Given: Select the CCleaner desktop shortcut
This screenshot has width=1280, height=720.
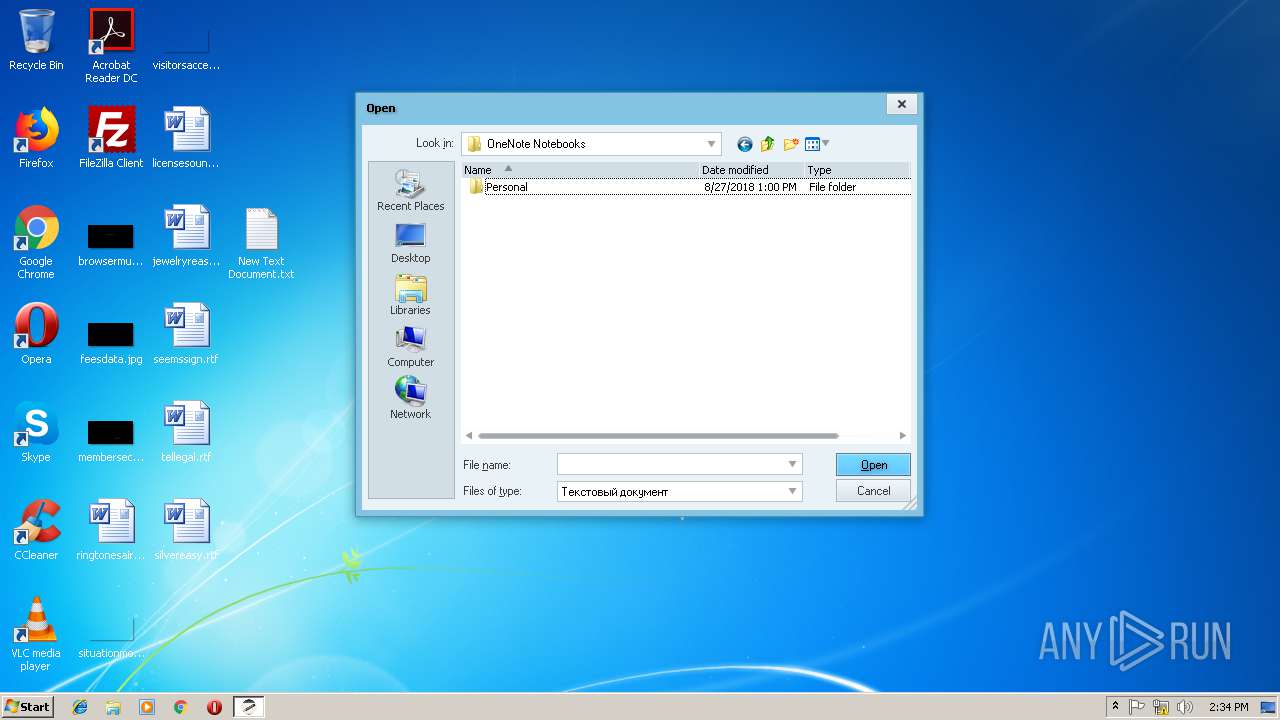Looking at the screenshot, I should pos(36,530).
